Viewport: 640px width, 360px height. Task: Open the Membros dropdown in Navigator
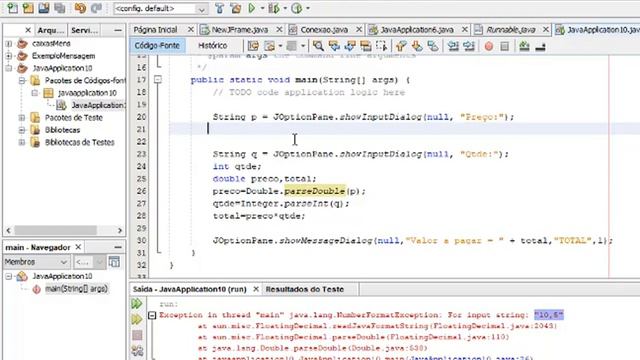pos(36,262)
